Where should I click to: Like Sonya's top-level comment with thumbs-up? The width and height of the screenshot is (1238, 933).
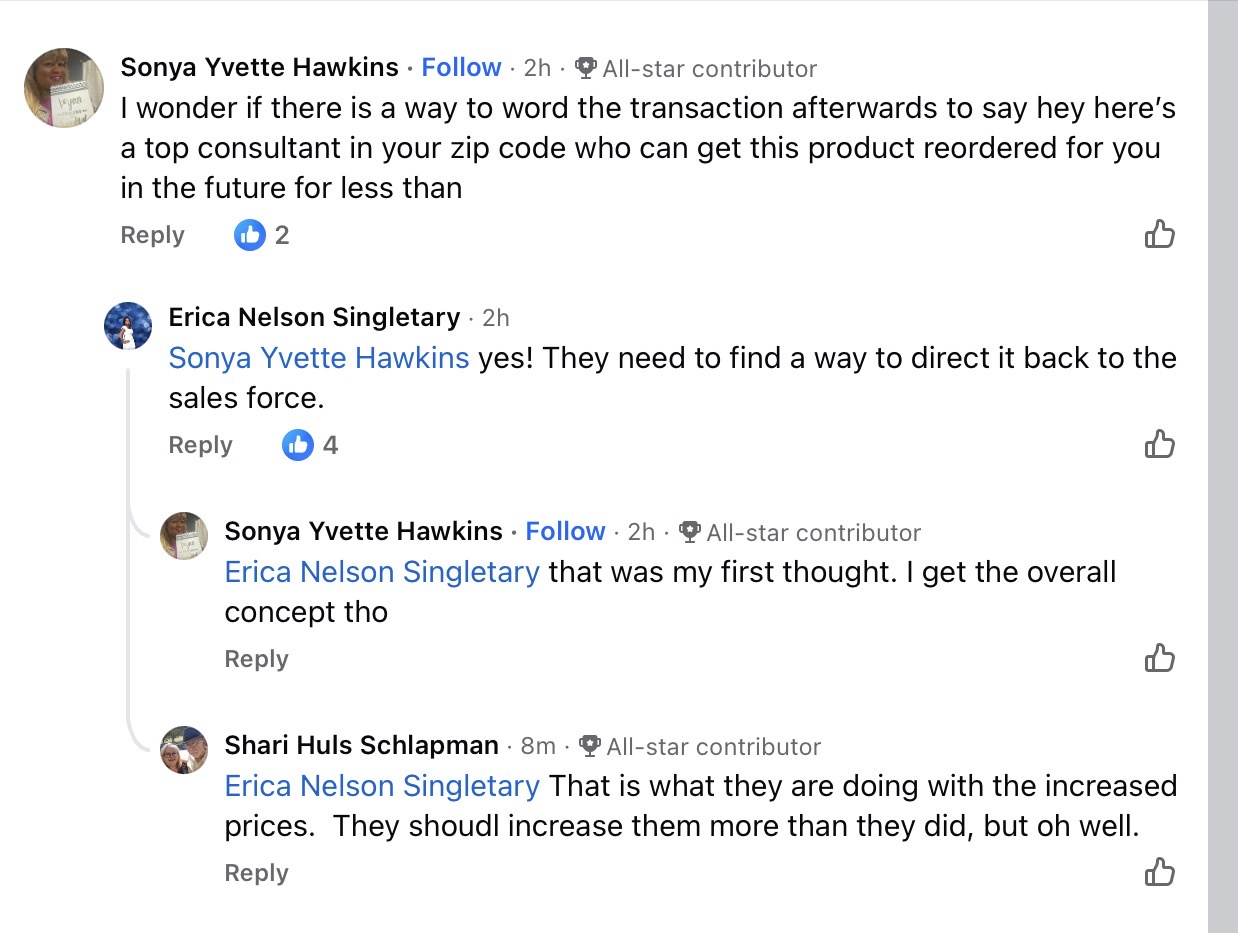tap(1159, 234)
